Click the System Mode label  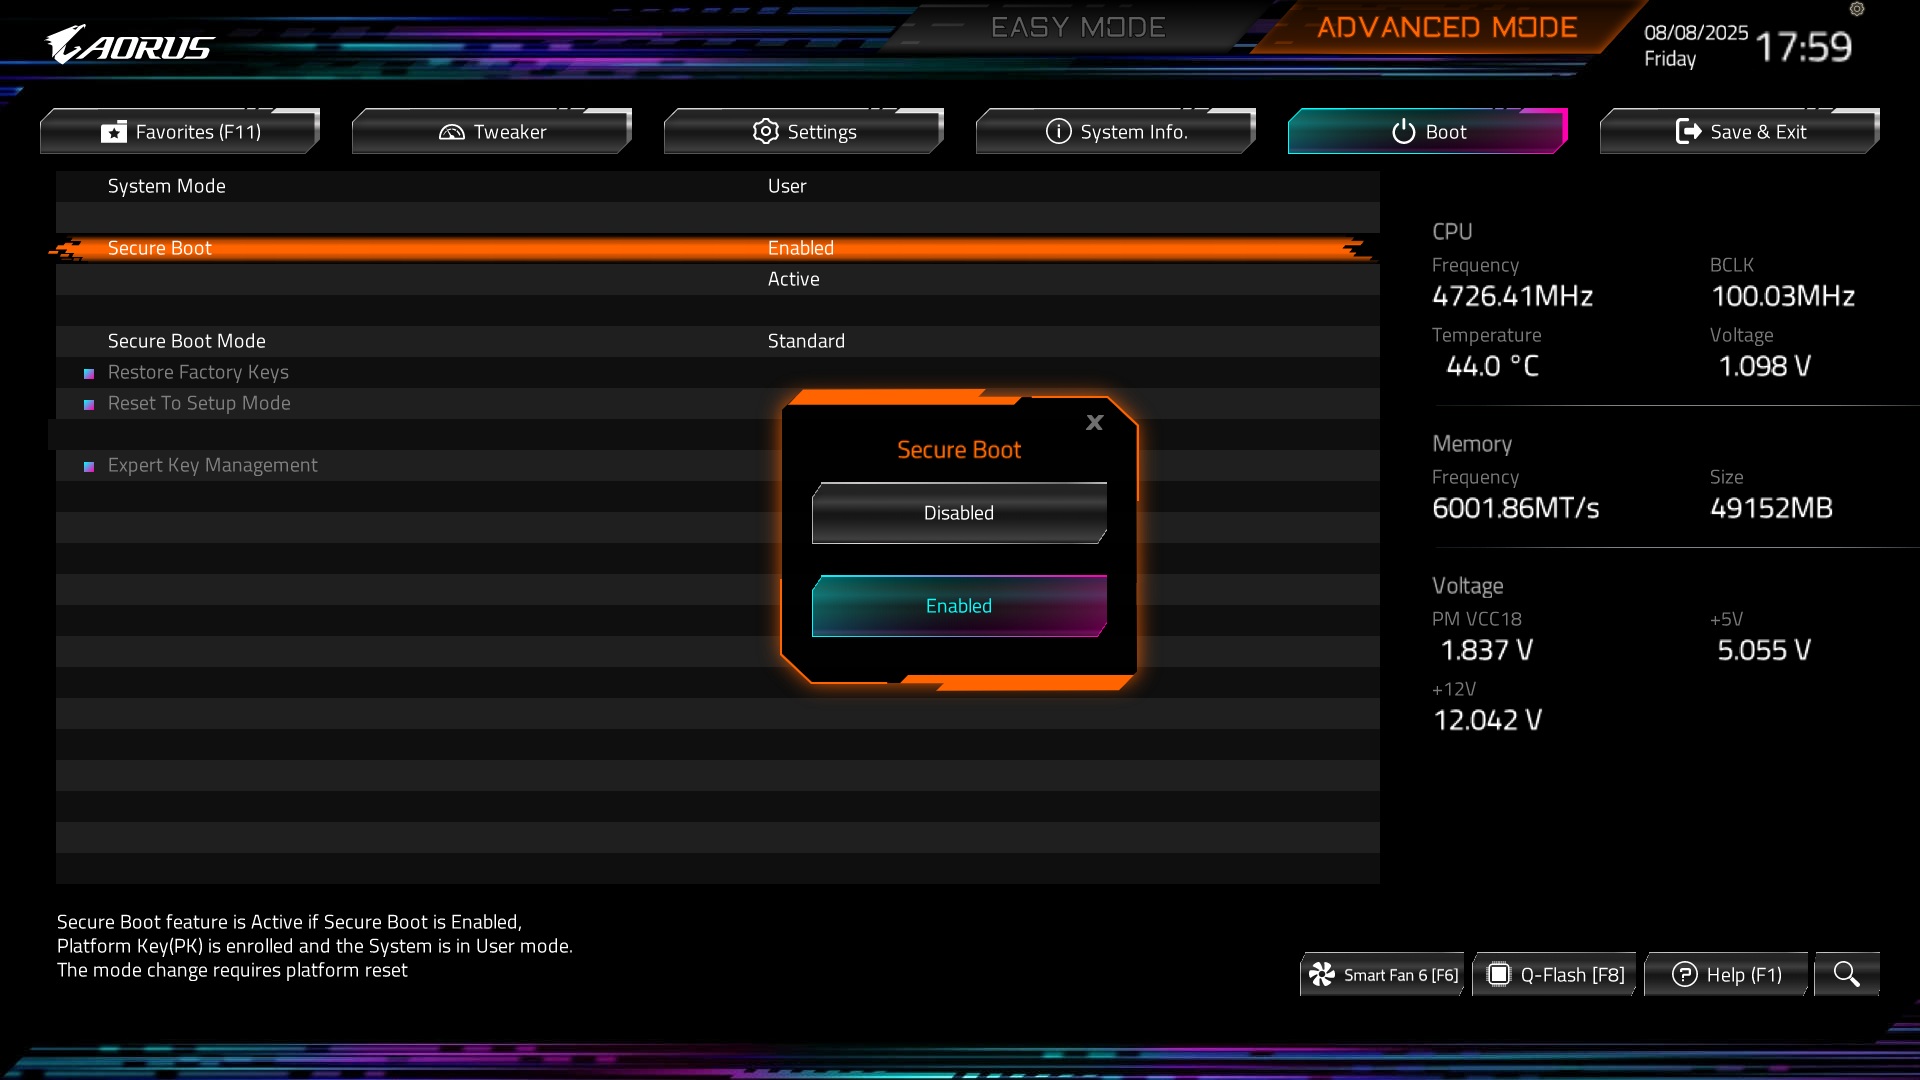(x=167, y=186)
